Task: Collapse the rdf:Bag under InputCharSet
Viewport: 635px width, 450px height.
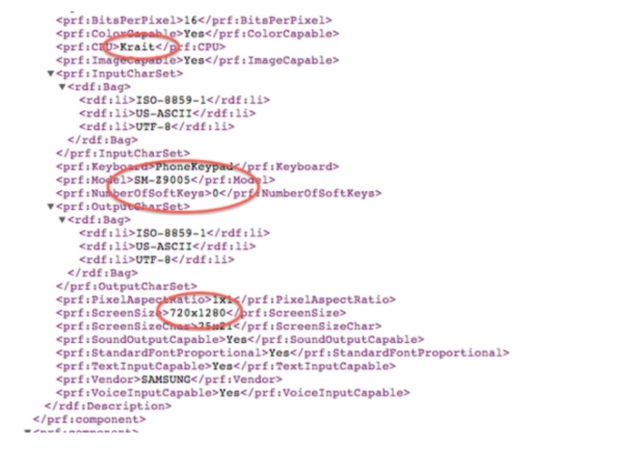Action: (x=62, y=87)
